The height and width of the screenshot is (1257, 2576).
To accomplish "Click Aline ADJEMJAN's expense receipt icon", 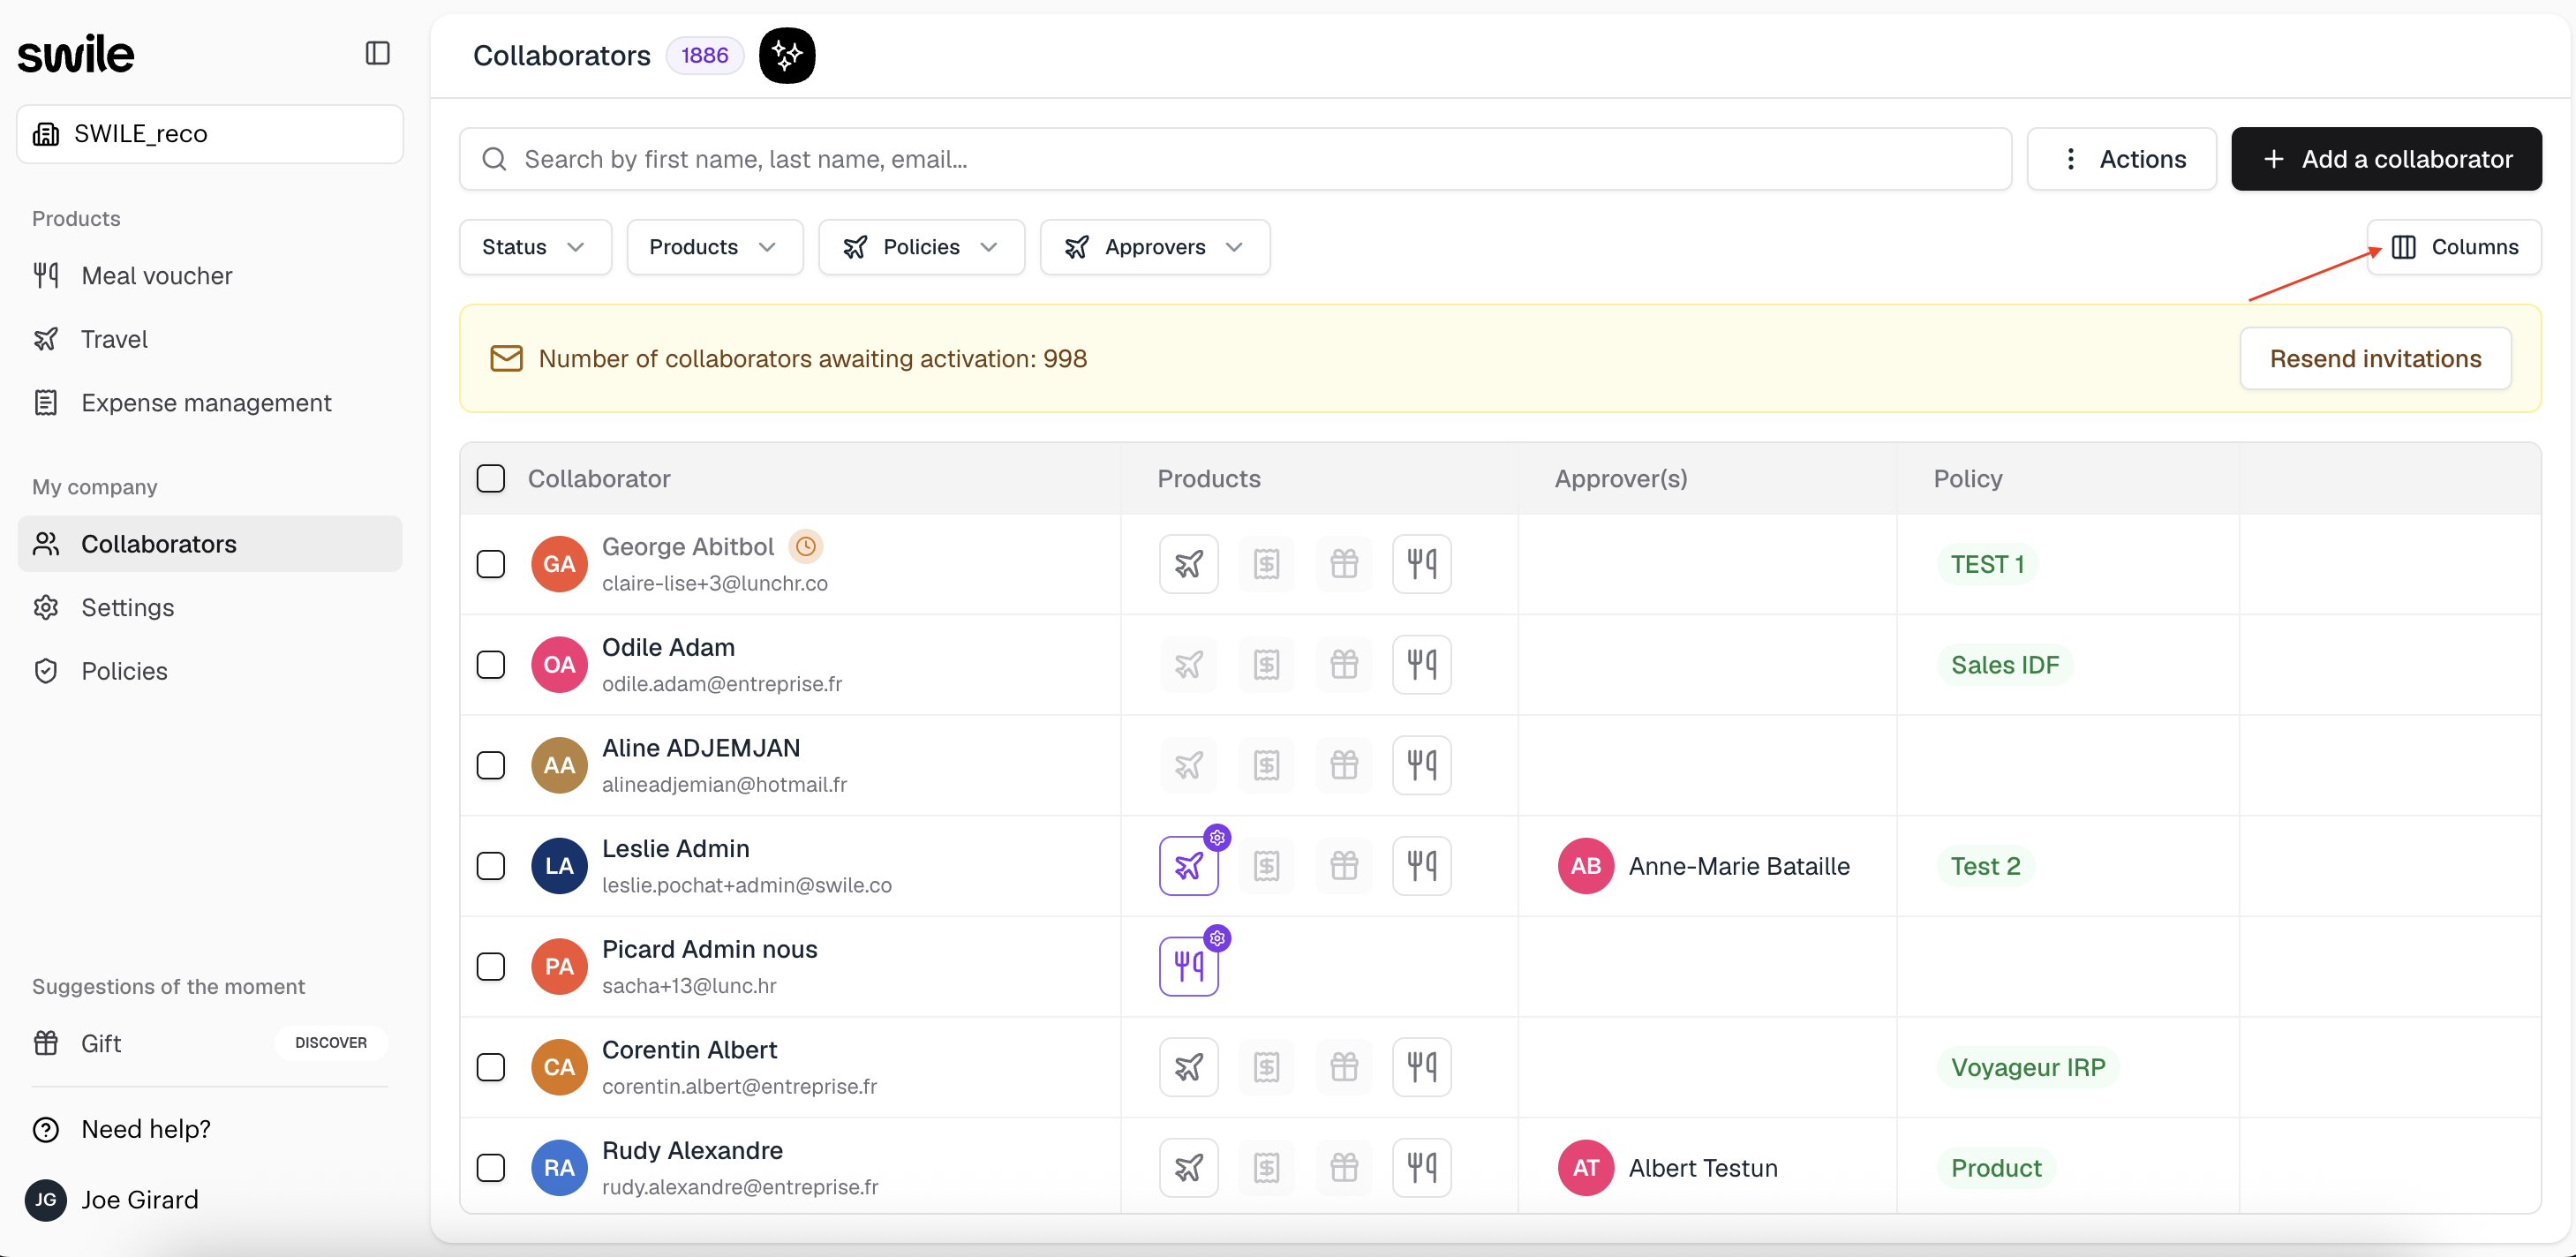I will click(x=1266, y=765).
